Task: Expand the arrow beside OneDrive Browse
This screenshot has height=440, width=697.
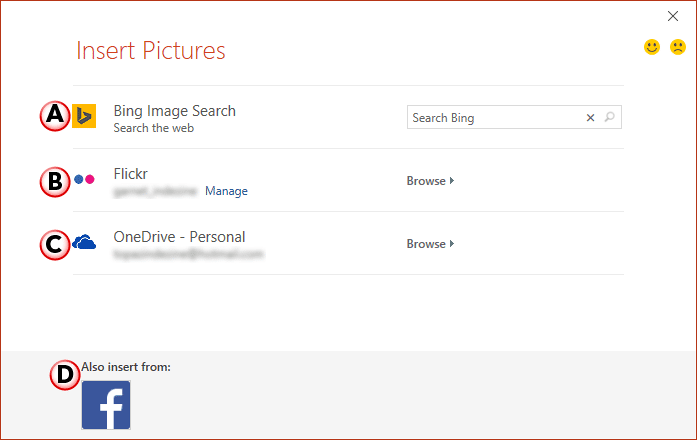Action: [x=452, y=244]
